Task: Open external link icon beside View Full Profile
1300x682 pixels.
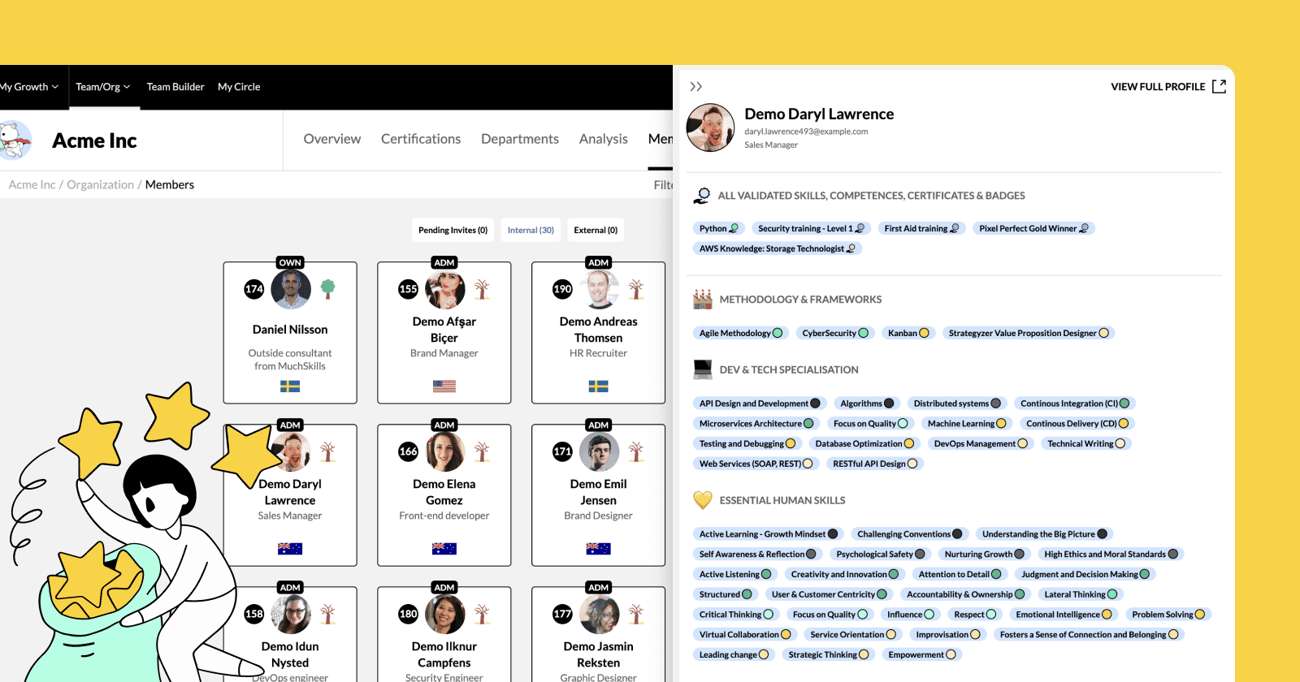Action: pyautogui.click(x=1219, y=86)
